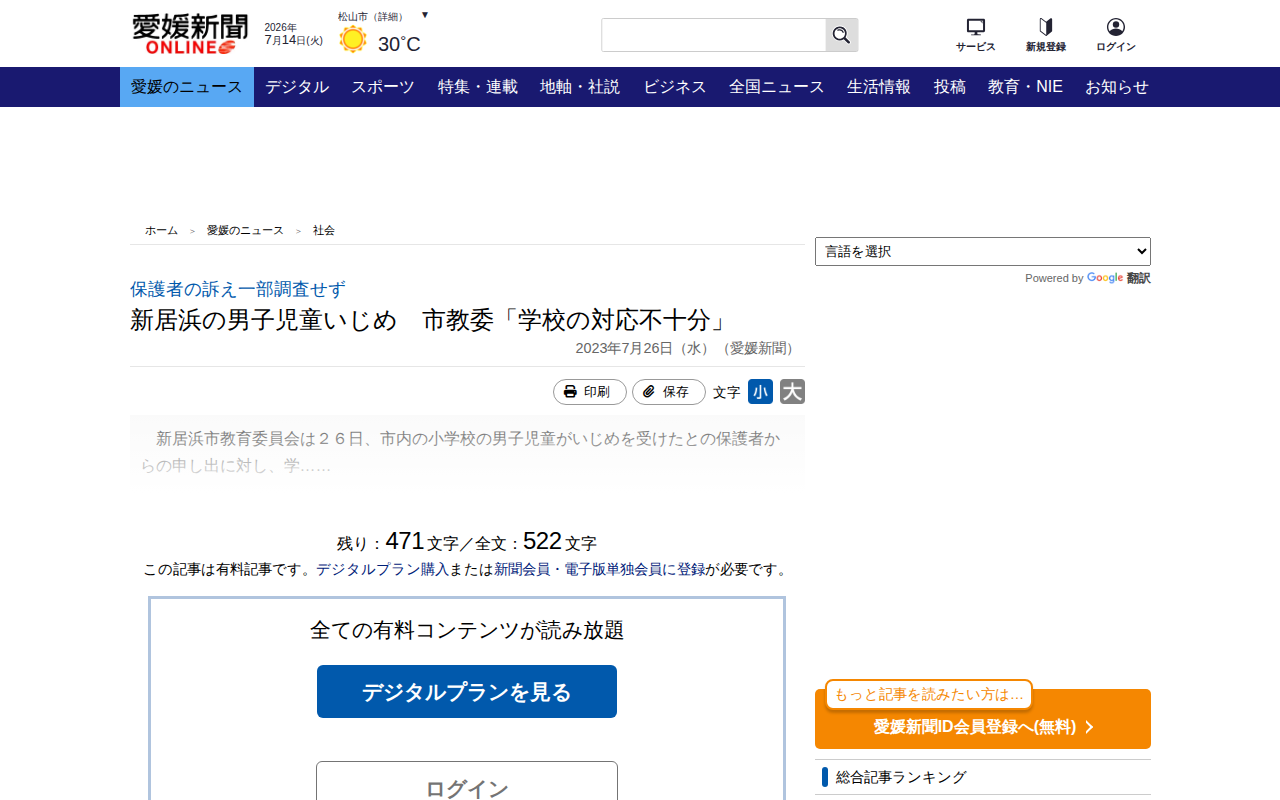Select the 特集・連載 nav tab

pos(478,87)
